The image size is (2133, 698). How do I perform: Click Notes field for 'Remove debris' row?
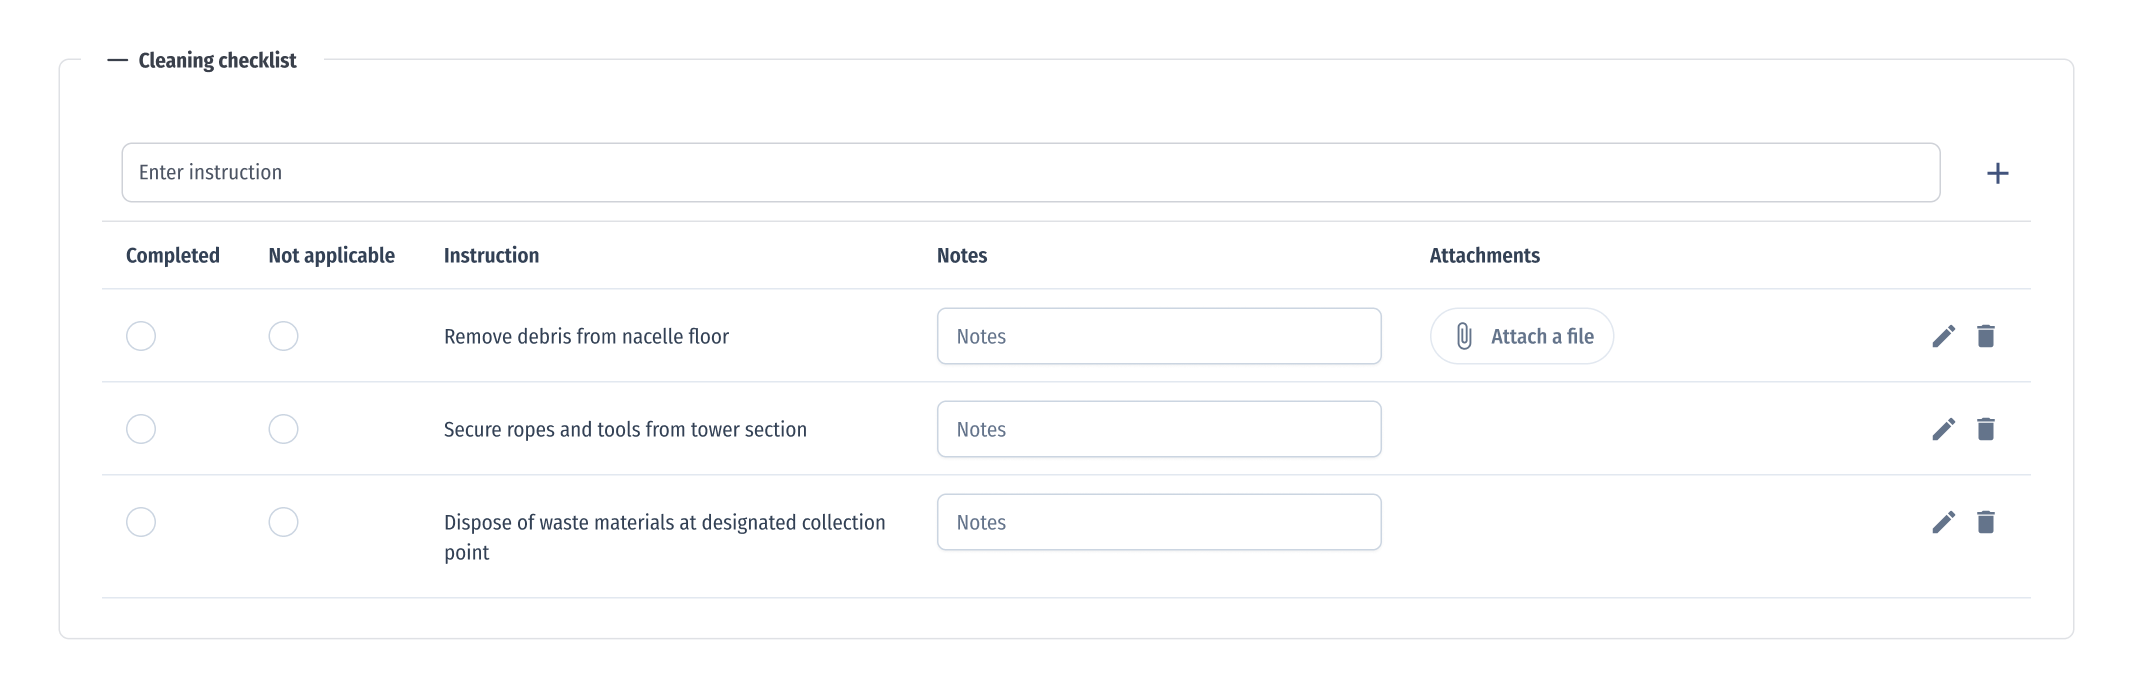[1158, 336]
